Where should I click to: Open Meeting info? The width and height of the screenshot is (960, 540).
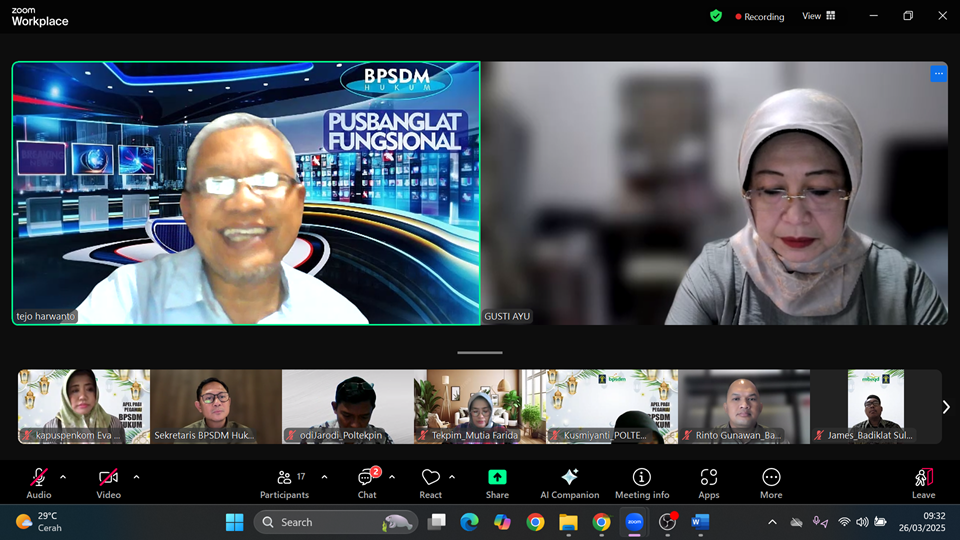642,483
